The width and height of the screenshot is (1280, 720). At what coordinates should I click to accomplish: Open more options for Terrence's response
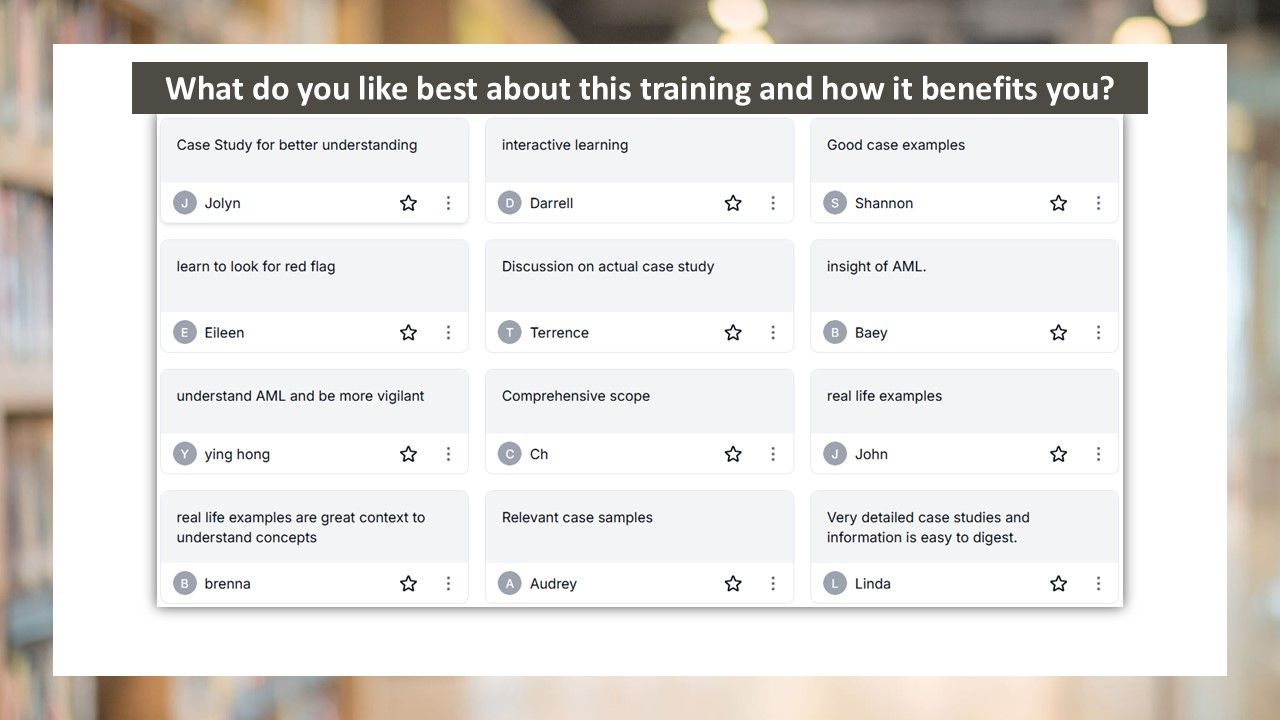tap(773, 333)
